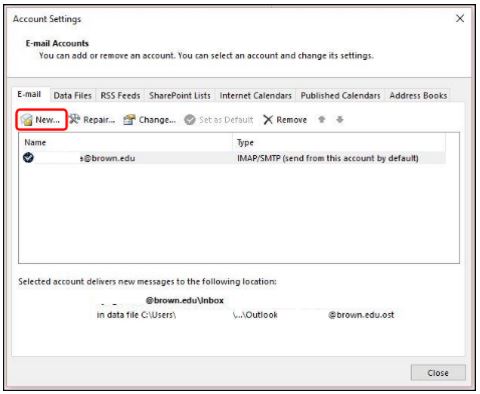Open the Internet Calendars tab

tap(255, 96)
